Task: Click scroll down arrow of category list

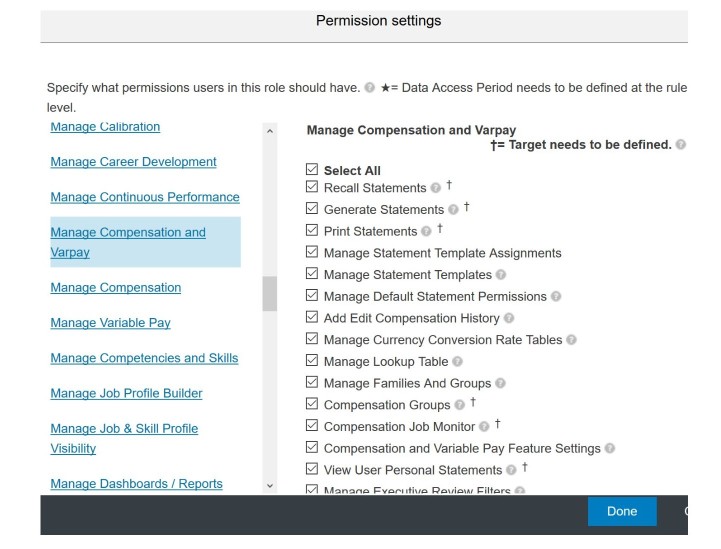Action: [270, 486]
